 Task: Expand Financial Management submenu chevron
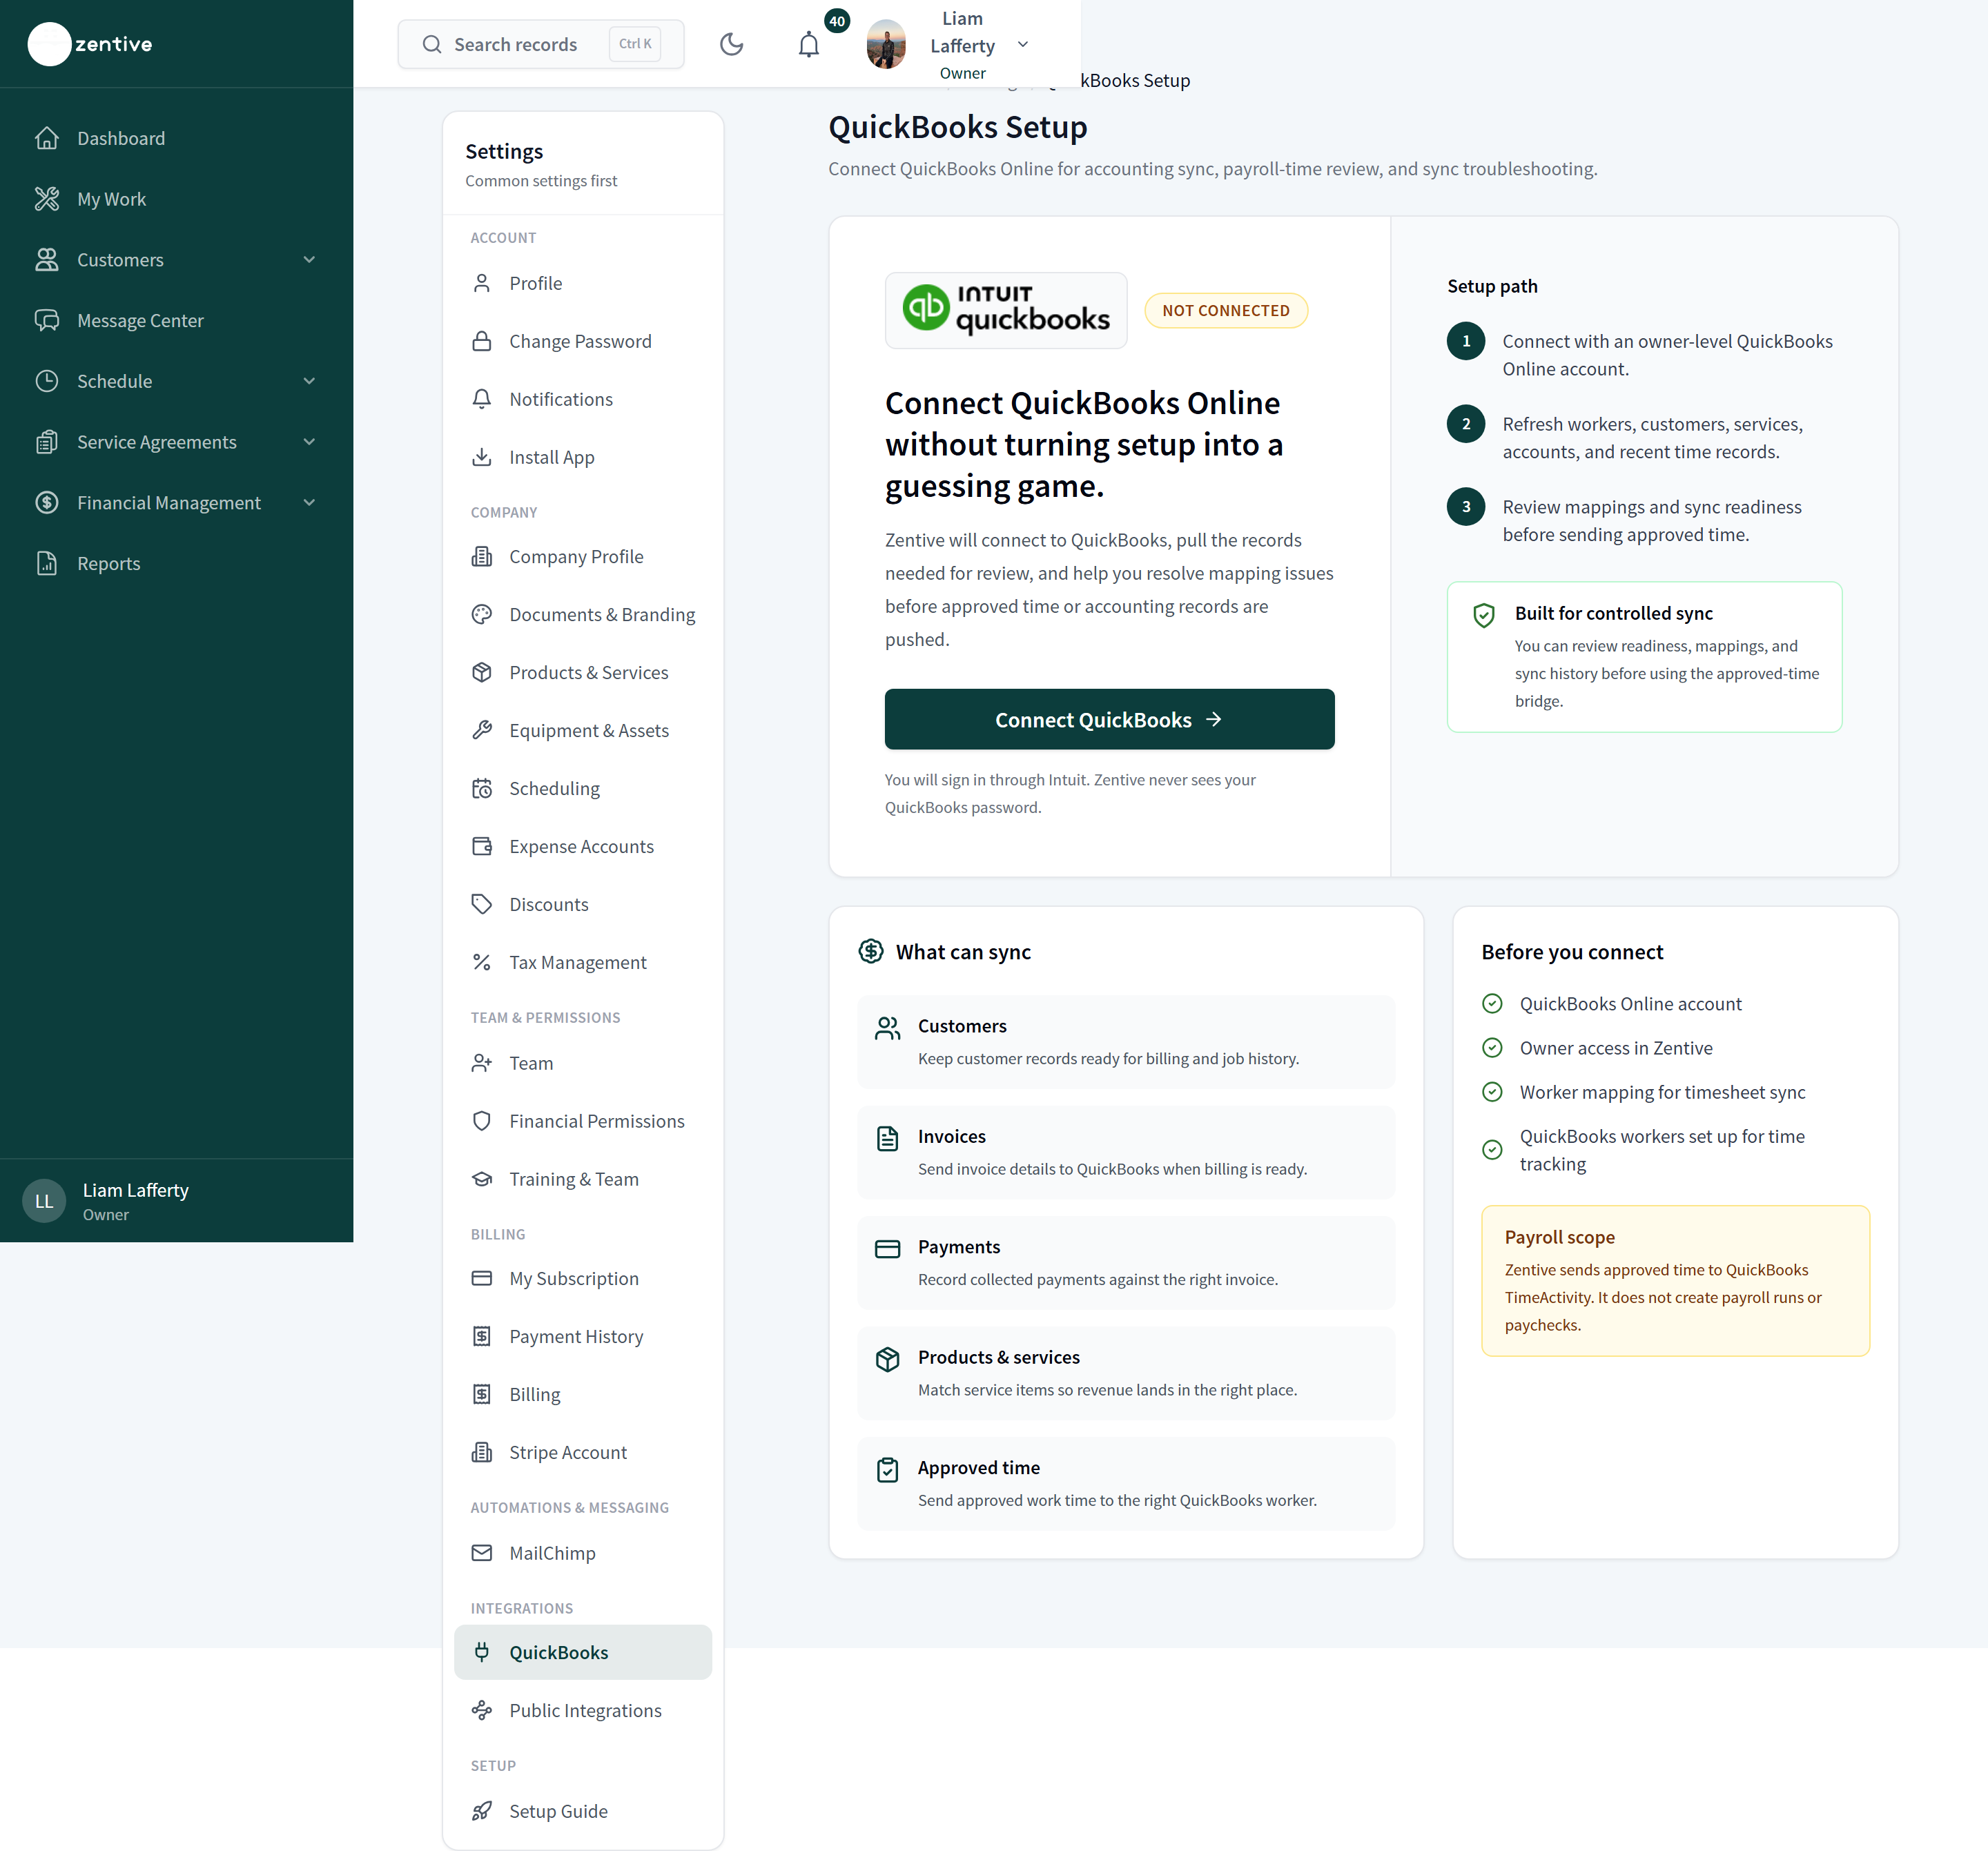pyautogui.click(x=309, y=503)
